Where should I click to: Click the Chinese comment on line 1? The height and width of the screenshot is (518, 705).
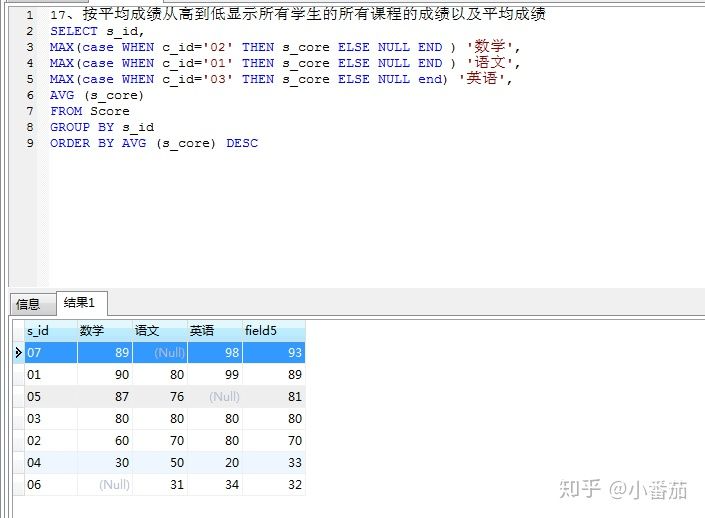[298, 14]
